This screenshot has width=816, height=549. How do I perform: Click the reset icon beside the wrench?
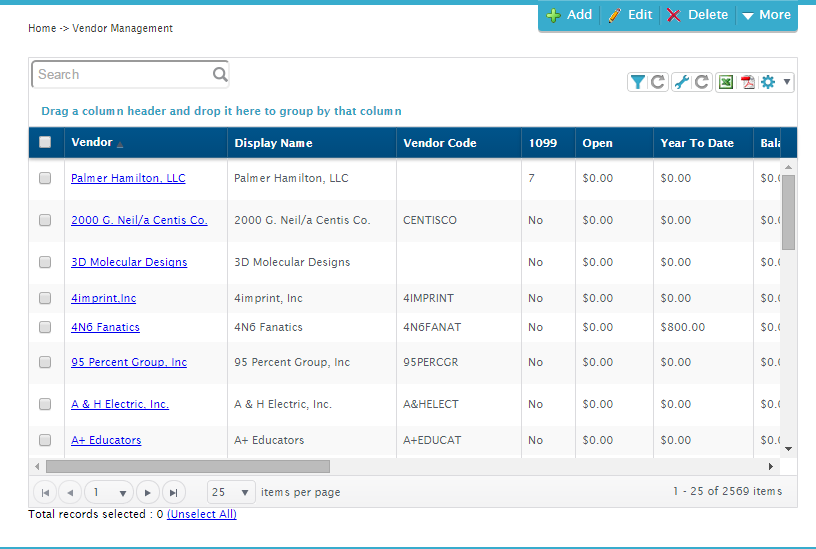[x=702, y=82]
